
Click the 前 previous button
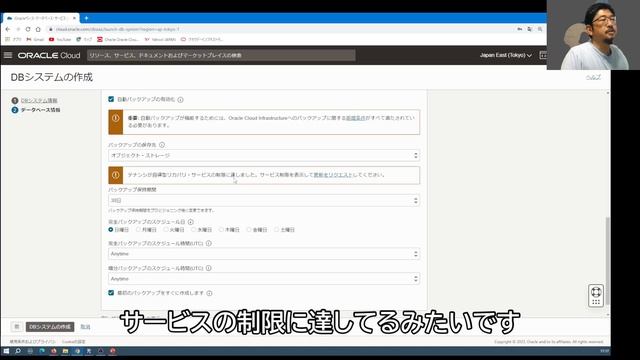(17, 327)
